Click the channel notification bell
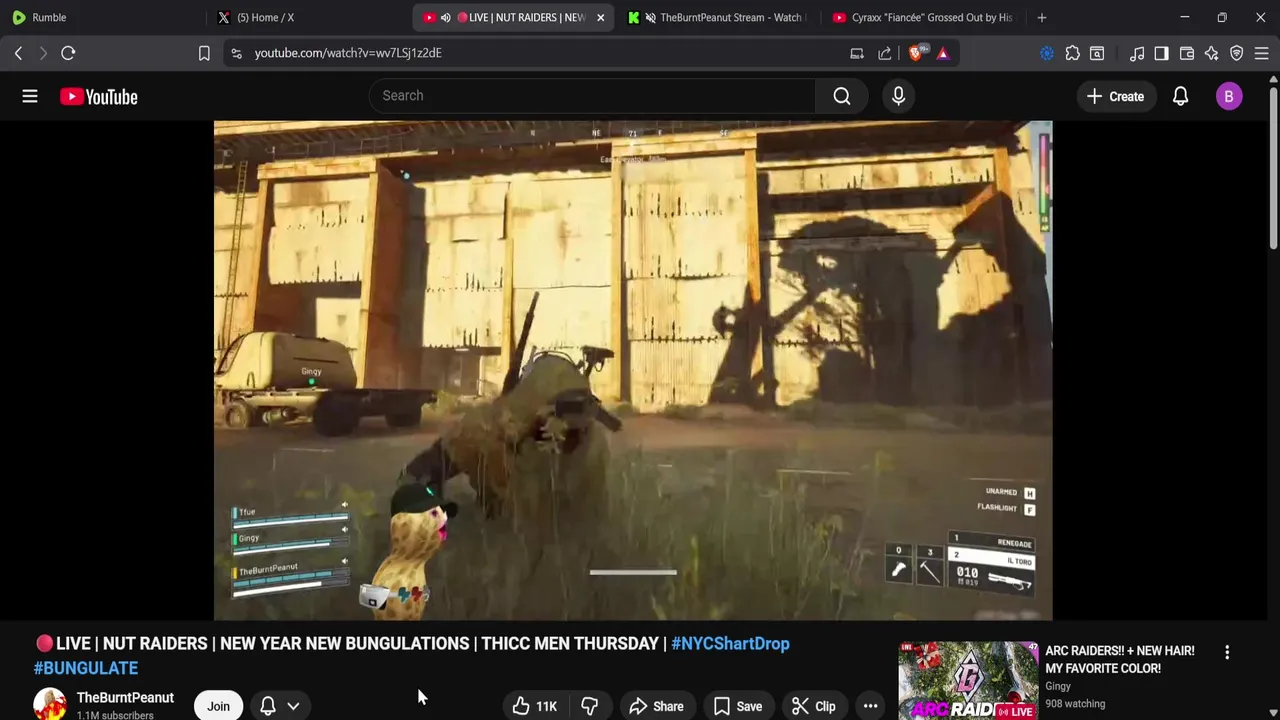1280x720 pixels. coord(268,706)
